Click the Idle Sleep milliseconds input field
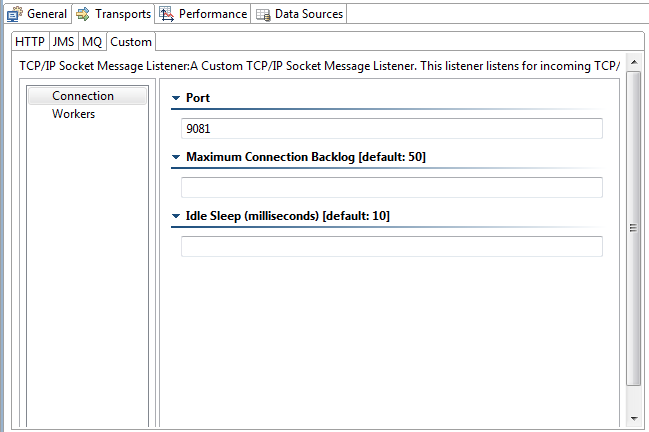Image resolution: width=649 pixels, height=432 pixels. coord(392,247)
